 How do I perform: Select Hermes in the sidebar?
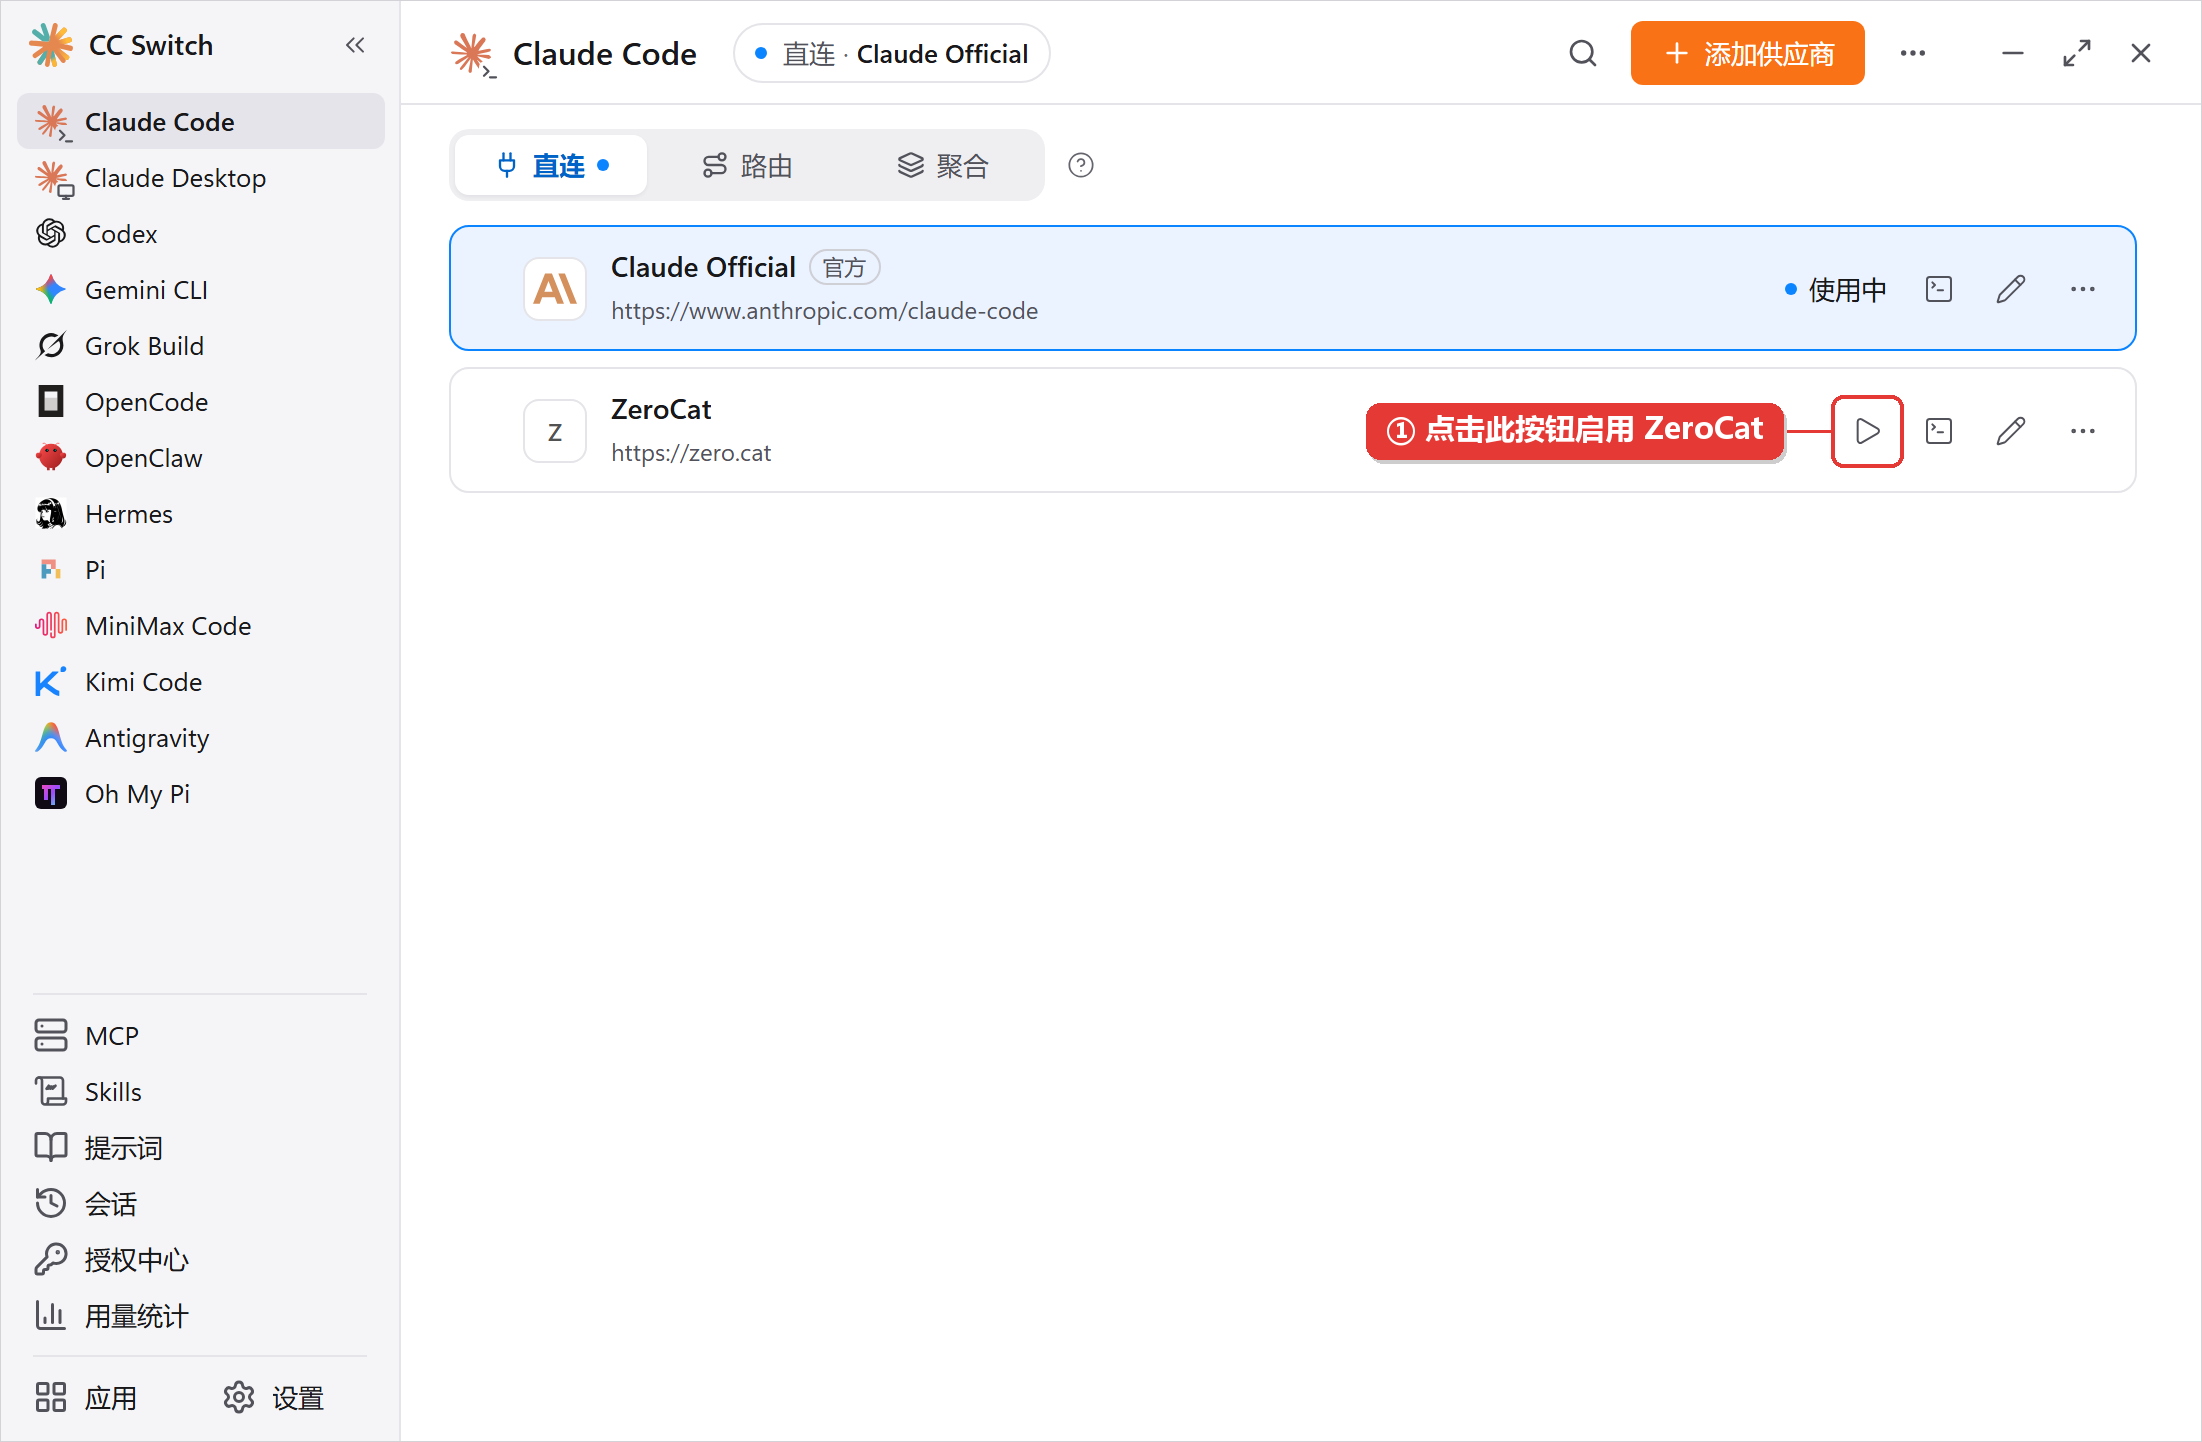point(201,514)
